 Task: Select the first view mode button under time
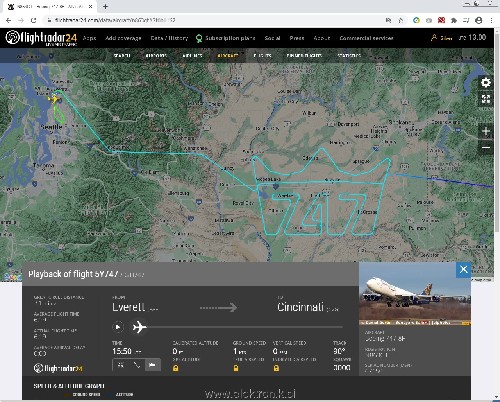(121, 365)
